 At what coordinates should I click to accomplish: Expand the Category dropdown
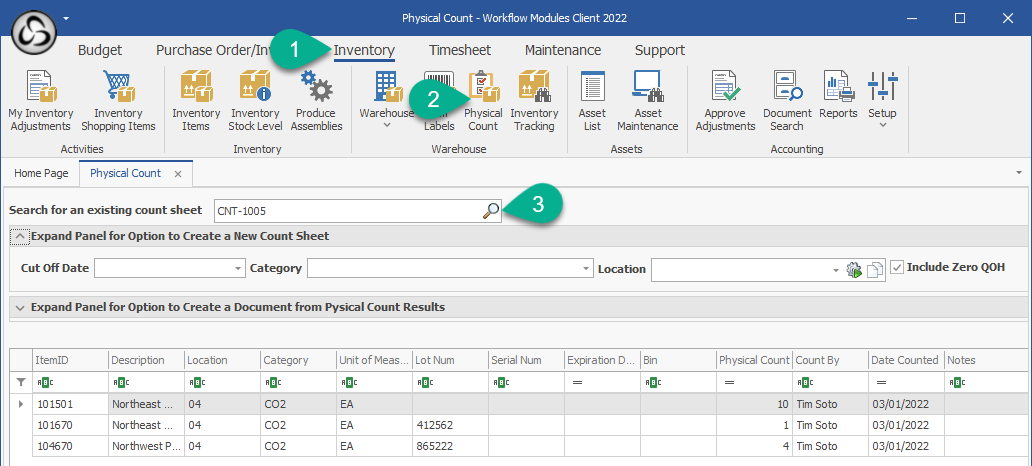click(586, 269)
